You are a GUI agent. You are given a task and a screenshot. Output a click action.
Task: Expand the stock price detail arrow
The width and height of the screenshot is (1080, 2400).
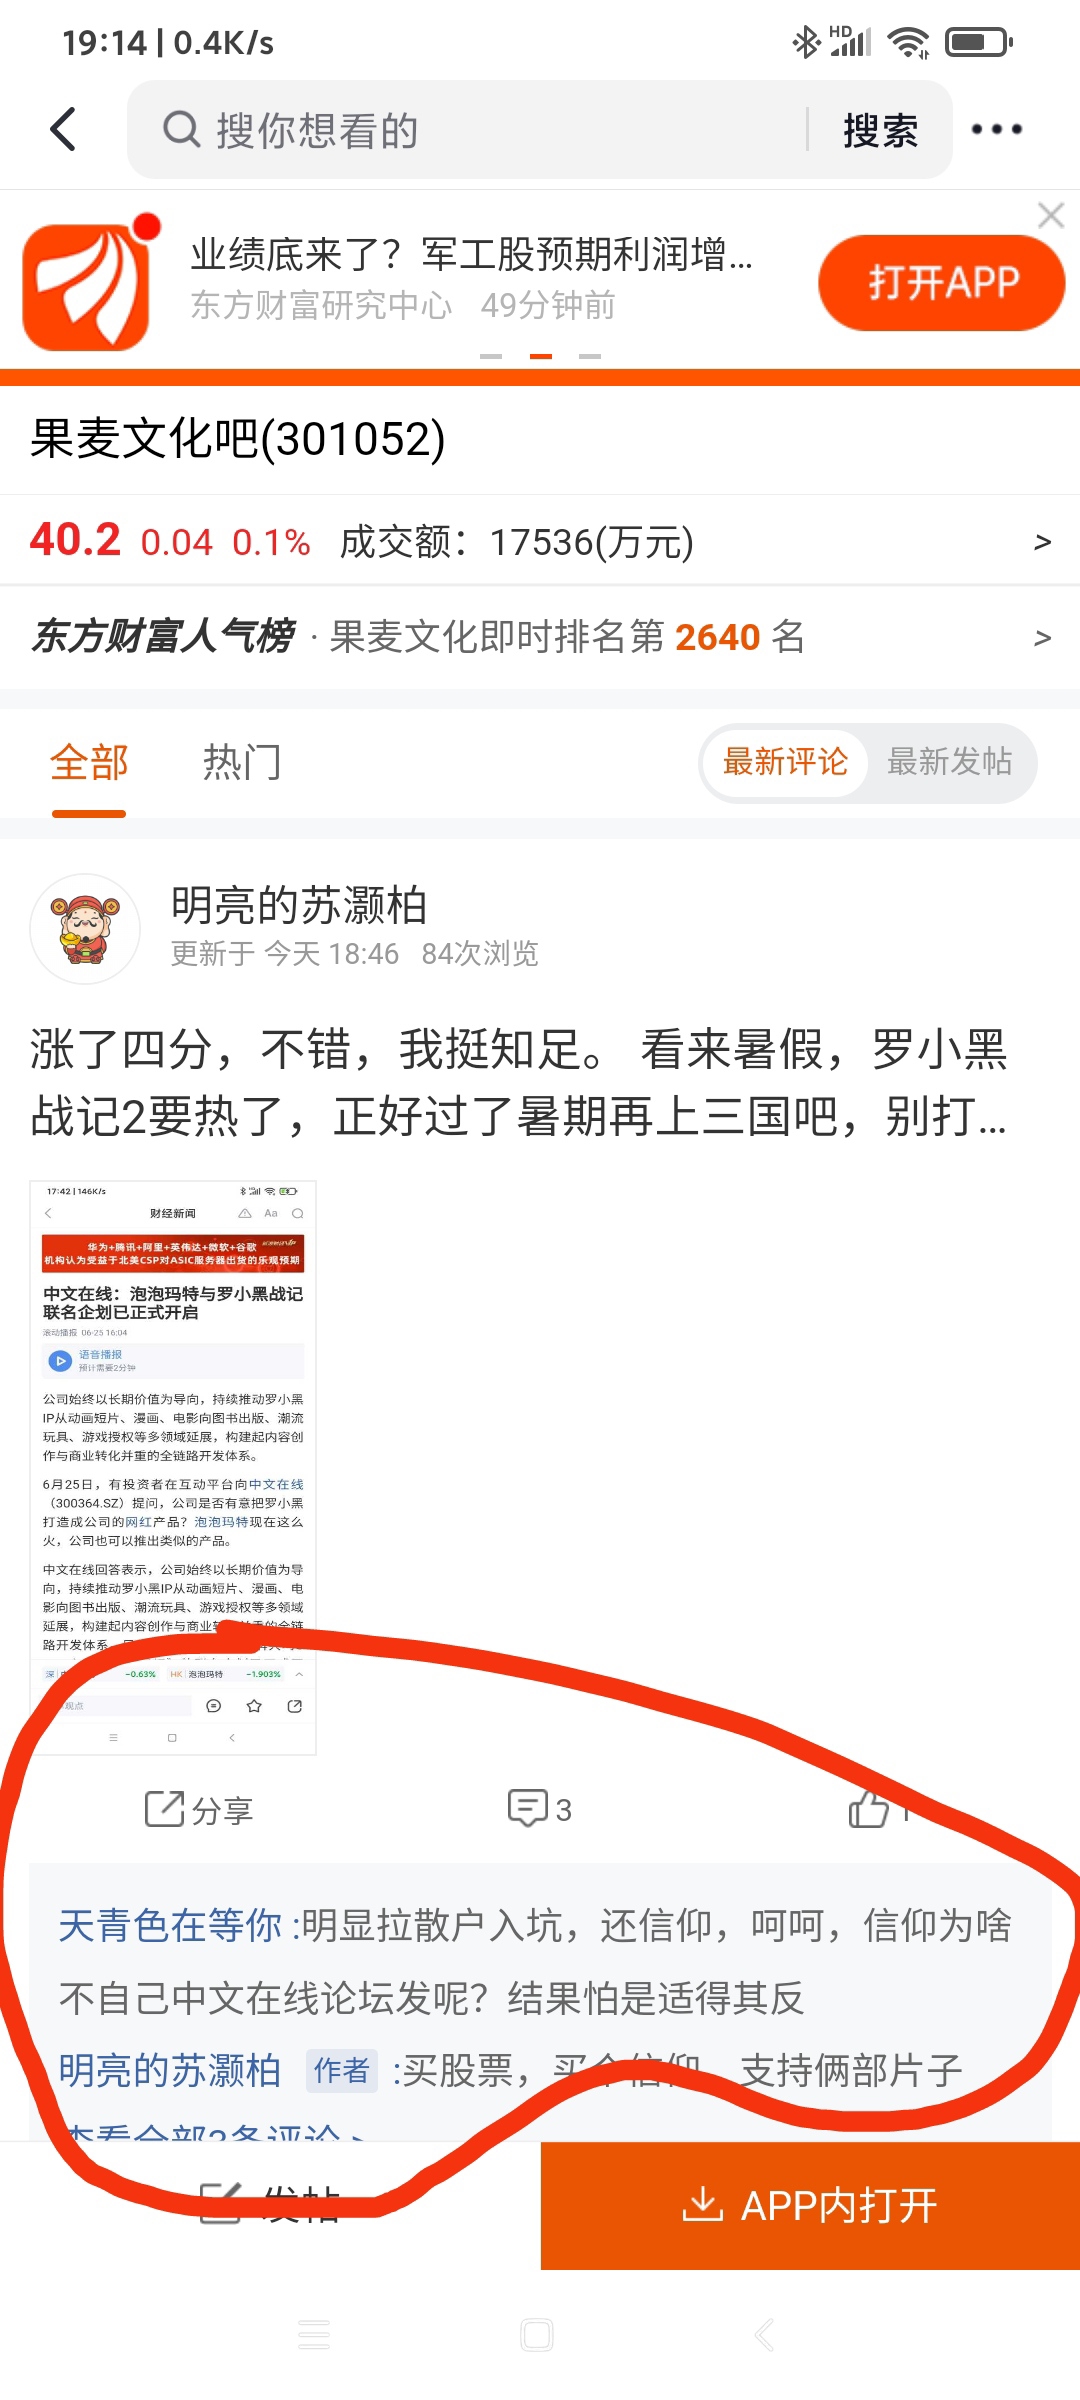pos(1042,542)
